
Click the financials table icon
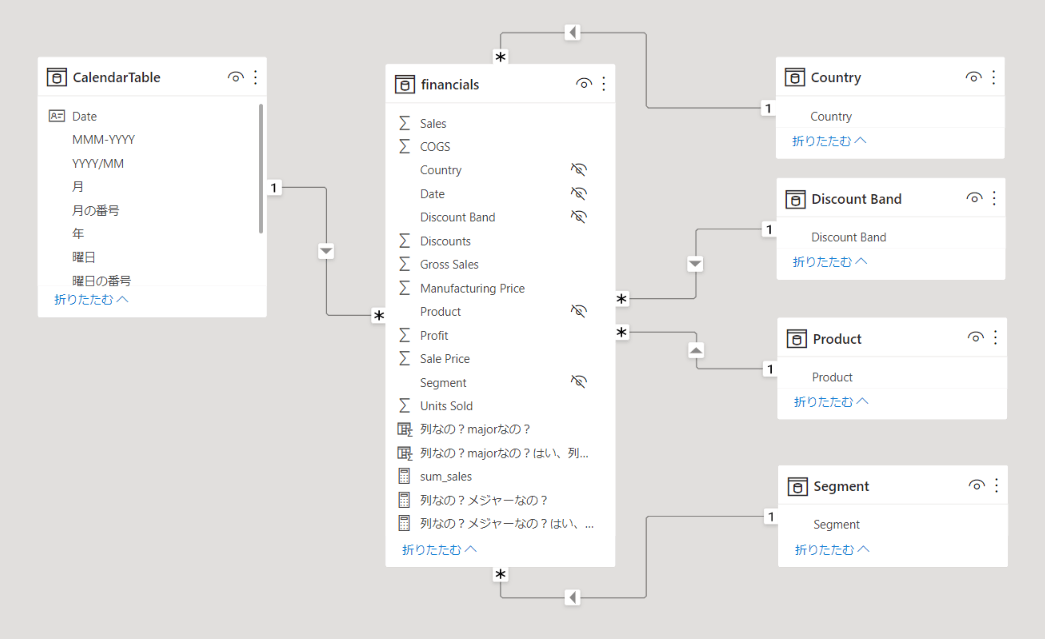405,85
